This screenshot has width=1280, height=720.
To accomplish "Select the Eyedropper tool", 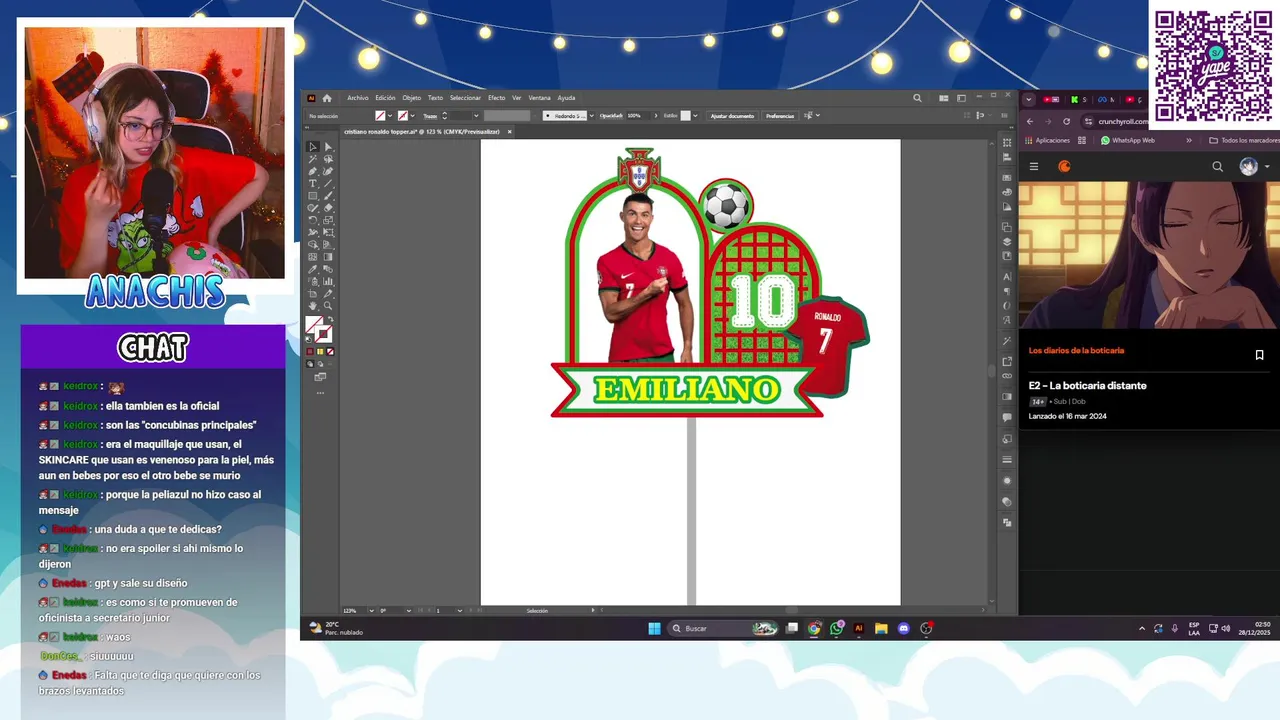I will [x=313, y=269].
